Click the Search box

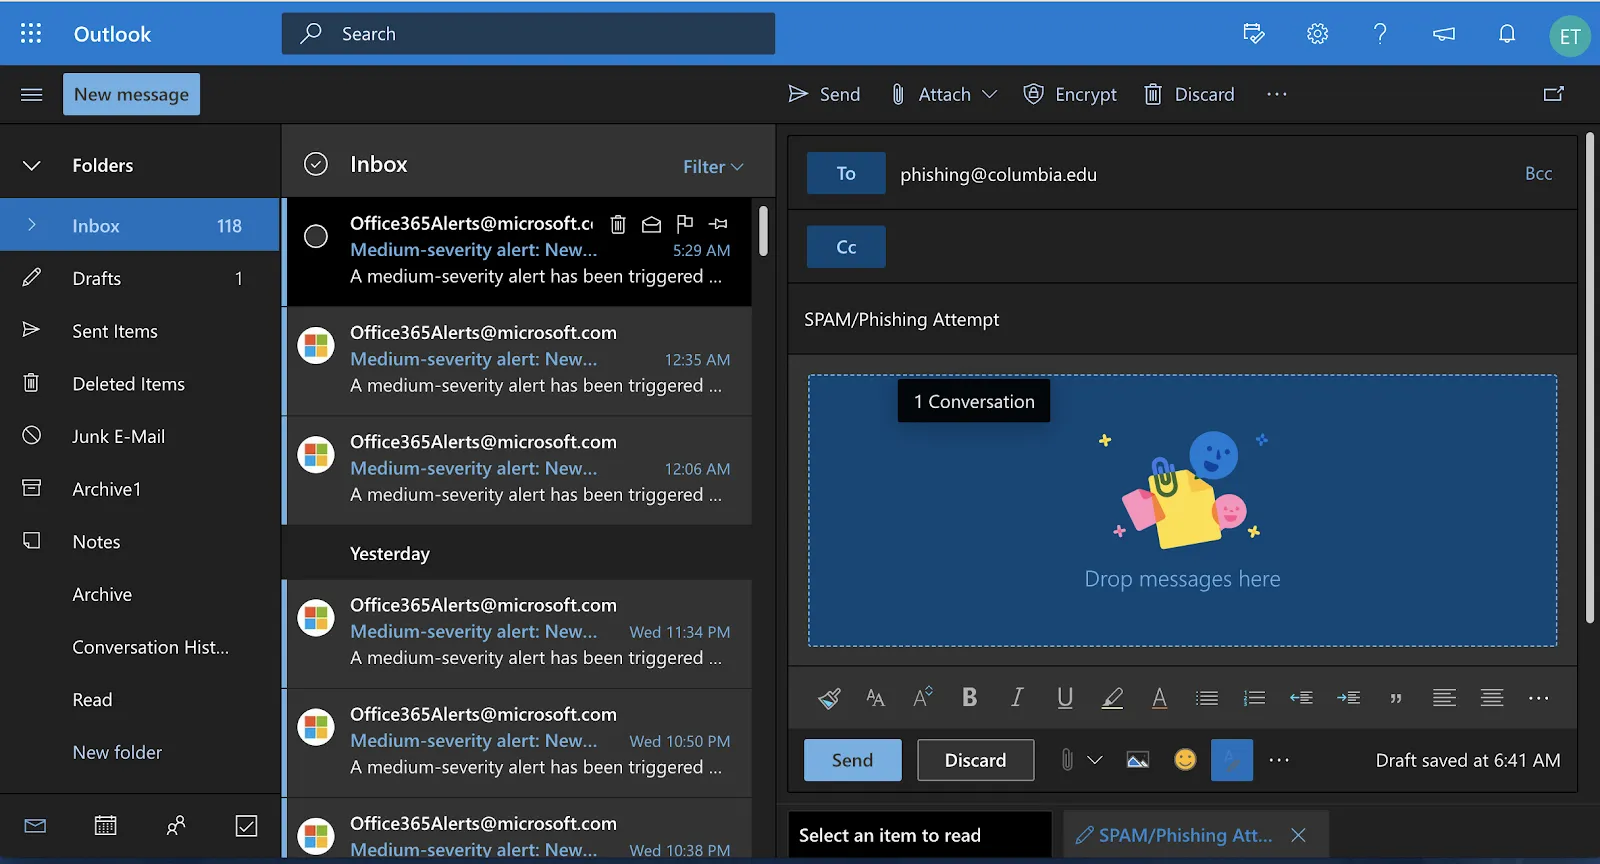click(528, 33)
